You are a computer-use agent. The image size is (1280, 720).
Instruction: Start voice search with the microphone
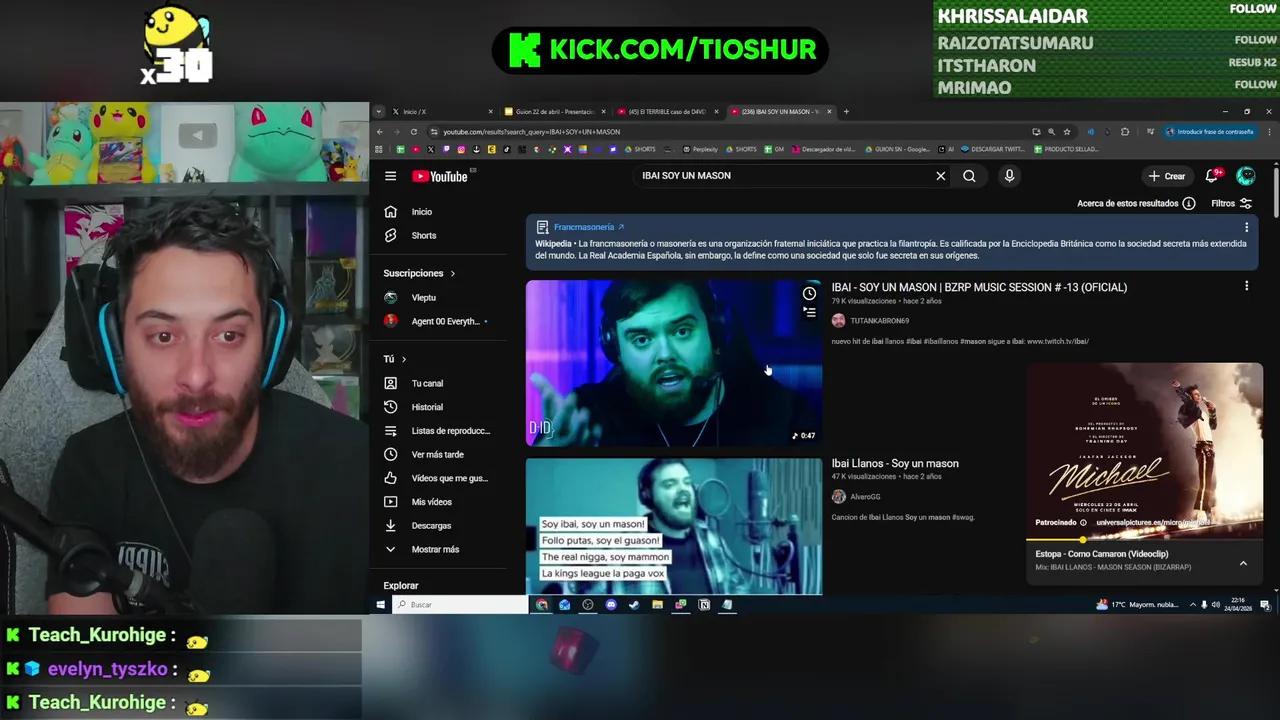point(1009,176)
